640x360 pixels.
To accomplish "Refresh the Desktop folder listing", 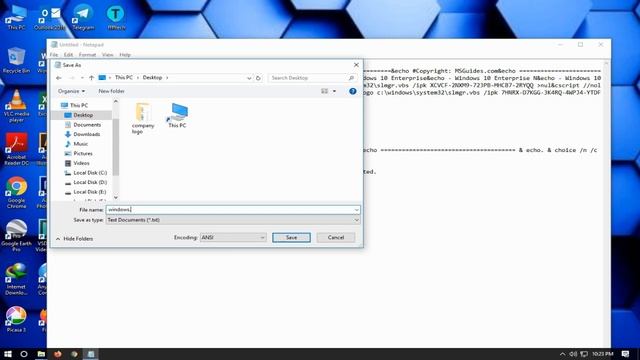I will pyautogui.click(x=258, y=78).
